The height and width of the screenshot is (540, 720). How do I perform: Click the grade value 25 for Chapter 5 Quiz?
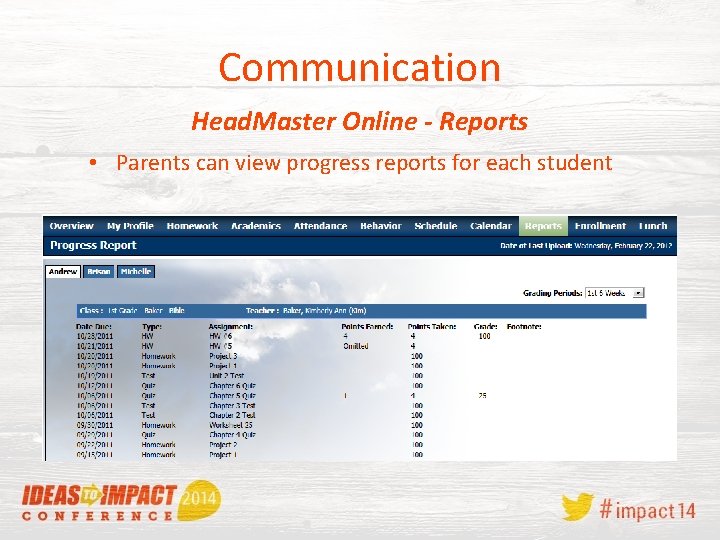pos(482,396)
